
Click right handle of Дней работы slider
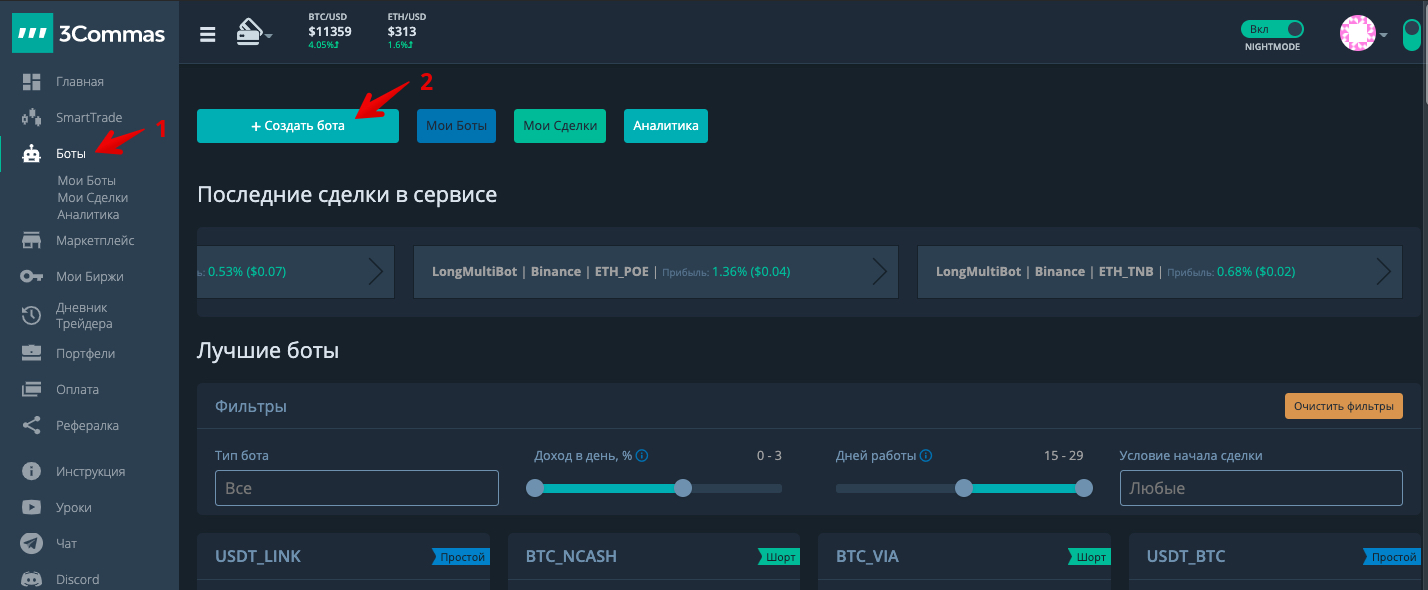tap(1083, 488)
